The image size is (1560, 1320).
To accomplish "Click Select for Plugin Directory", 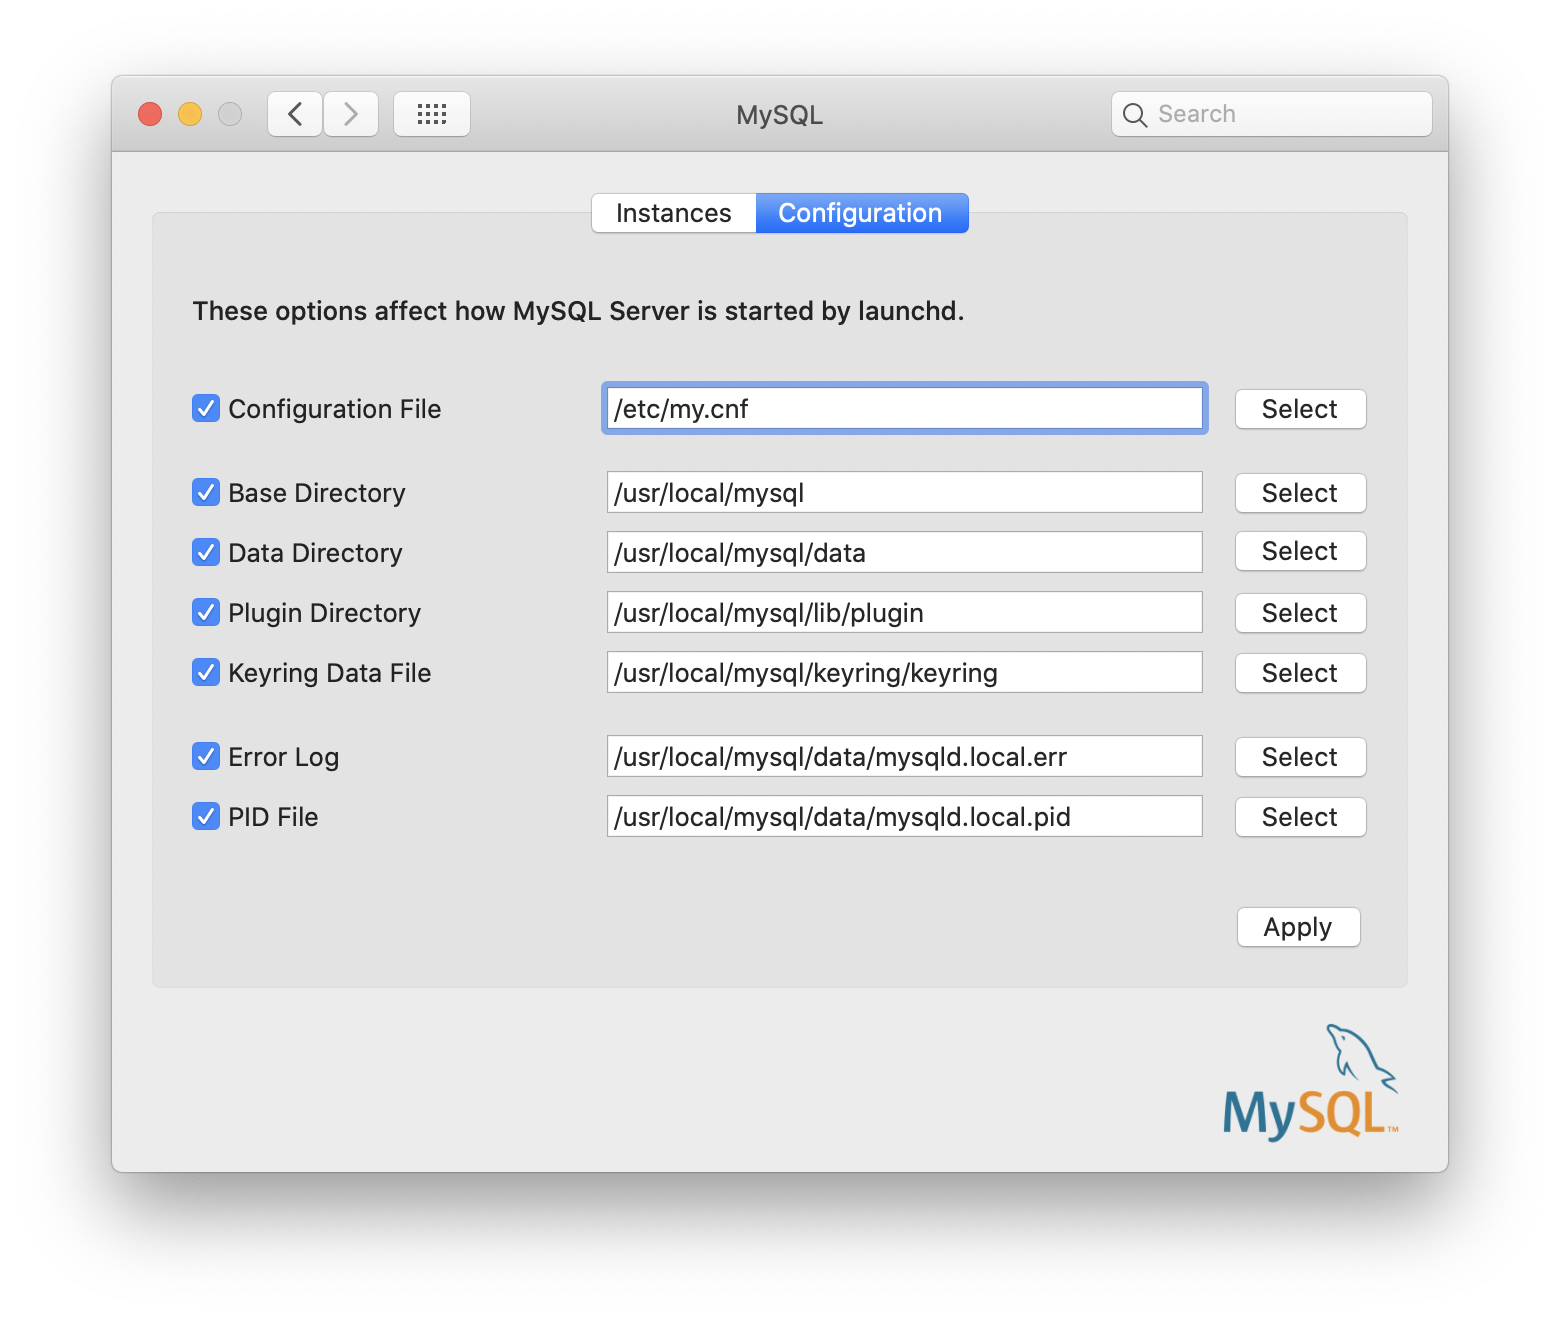I will pyautogui.click(x=1300, y=613).
